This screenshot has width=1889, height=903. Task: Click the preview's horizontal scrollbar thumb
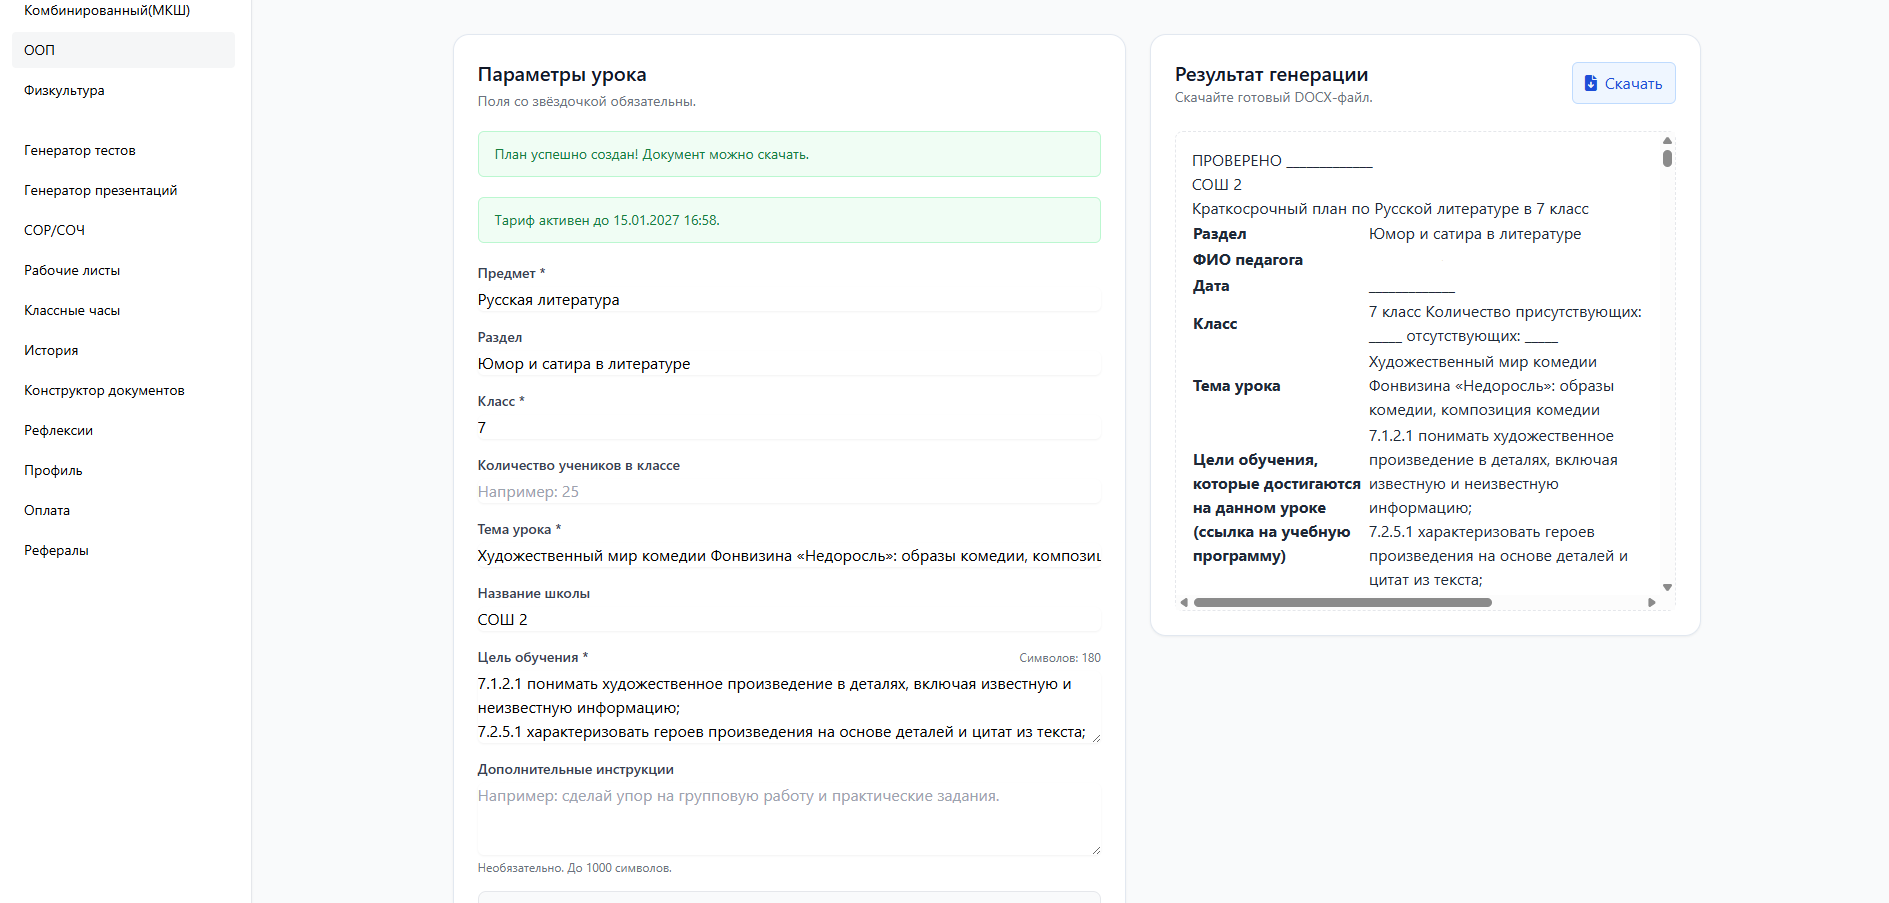1342,602
